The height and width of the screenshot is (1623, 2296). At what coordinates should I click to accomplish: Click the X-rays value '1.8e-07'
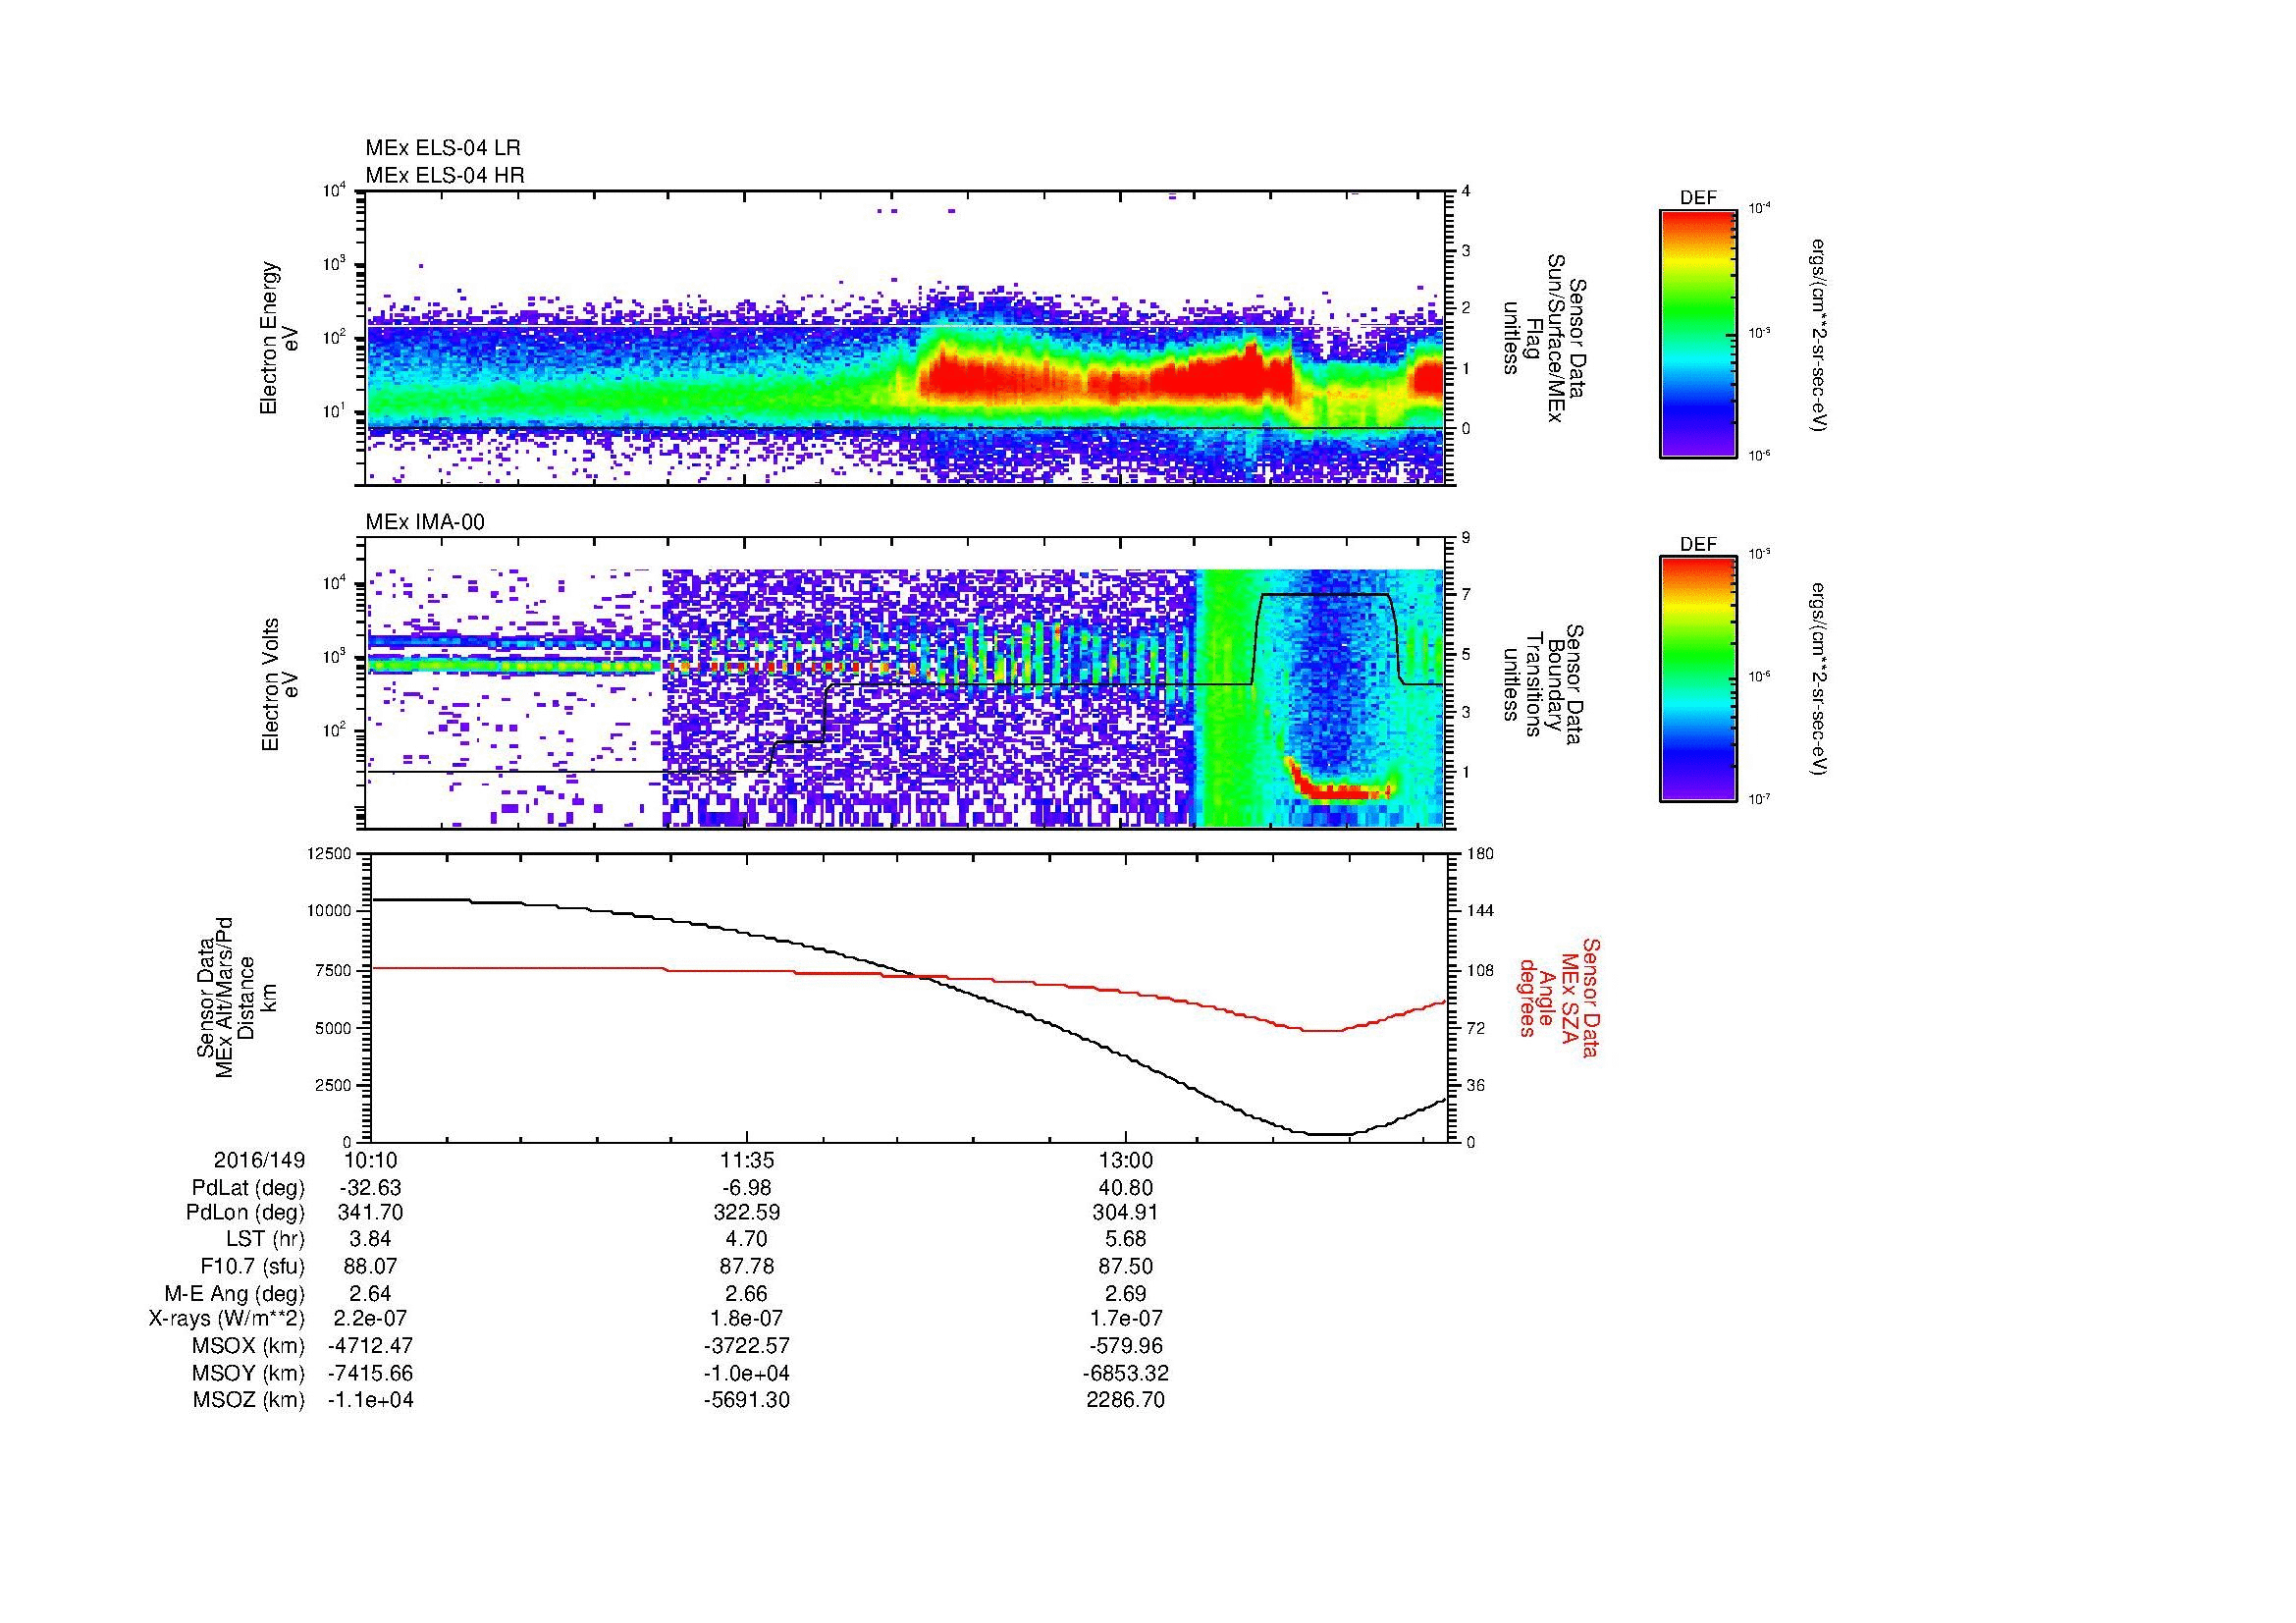747,1320
